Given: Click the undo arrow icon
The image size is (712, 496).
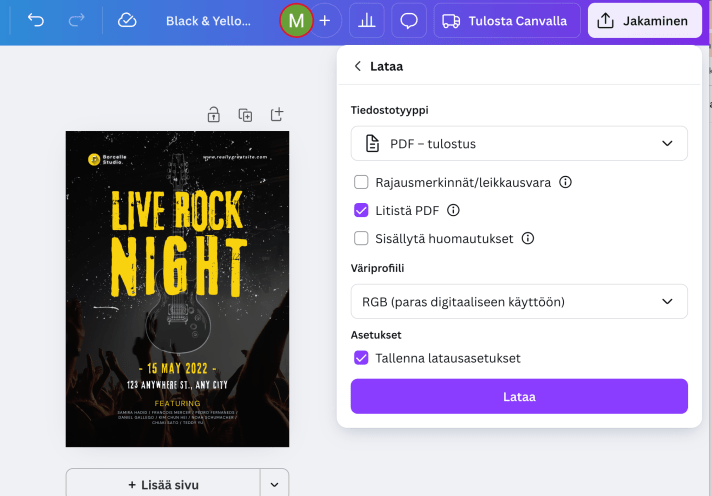Looking at the screenshot, I should (x=36, y=20).
